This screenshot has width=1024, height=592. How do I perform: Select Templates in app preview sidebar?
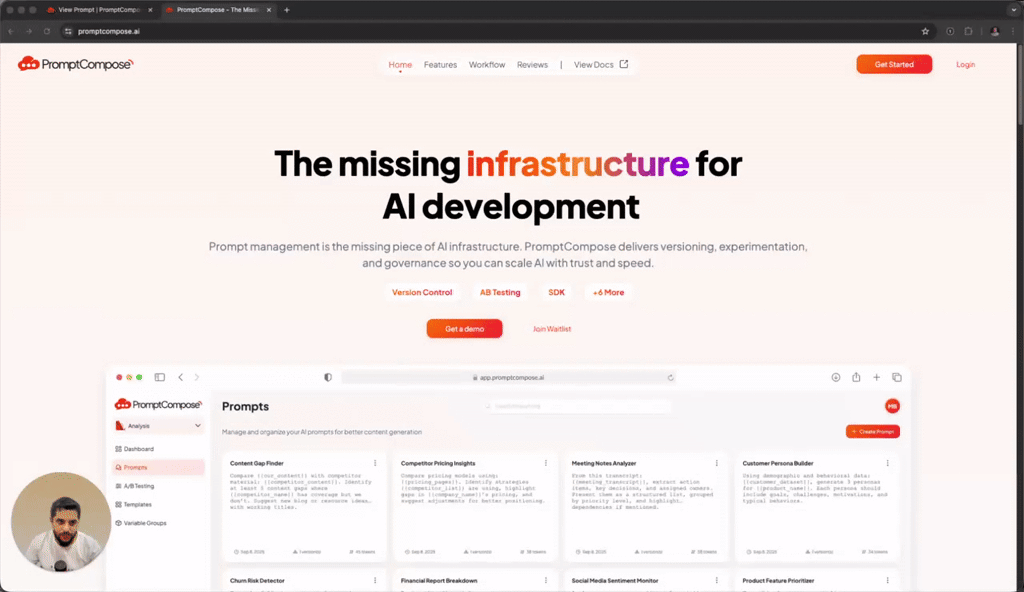[158, 504]
